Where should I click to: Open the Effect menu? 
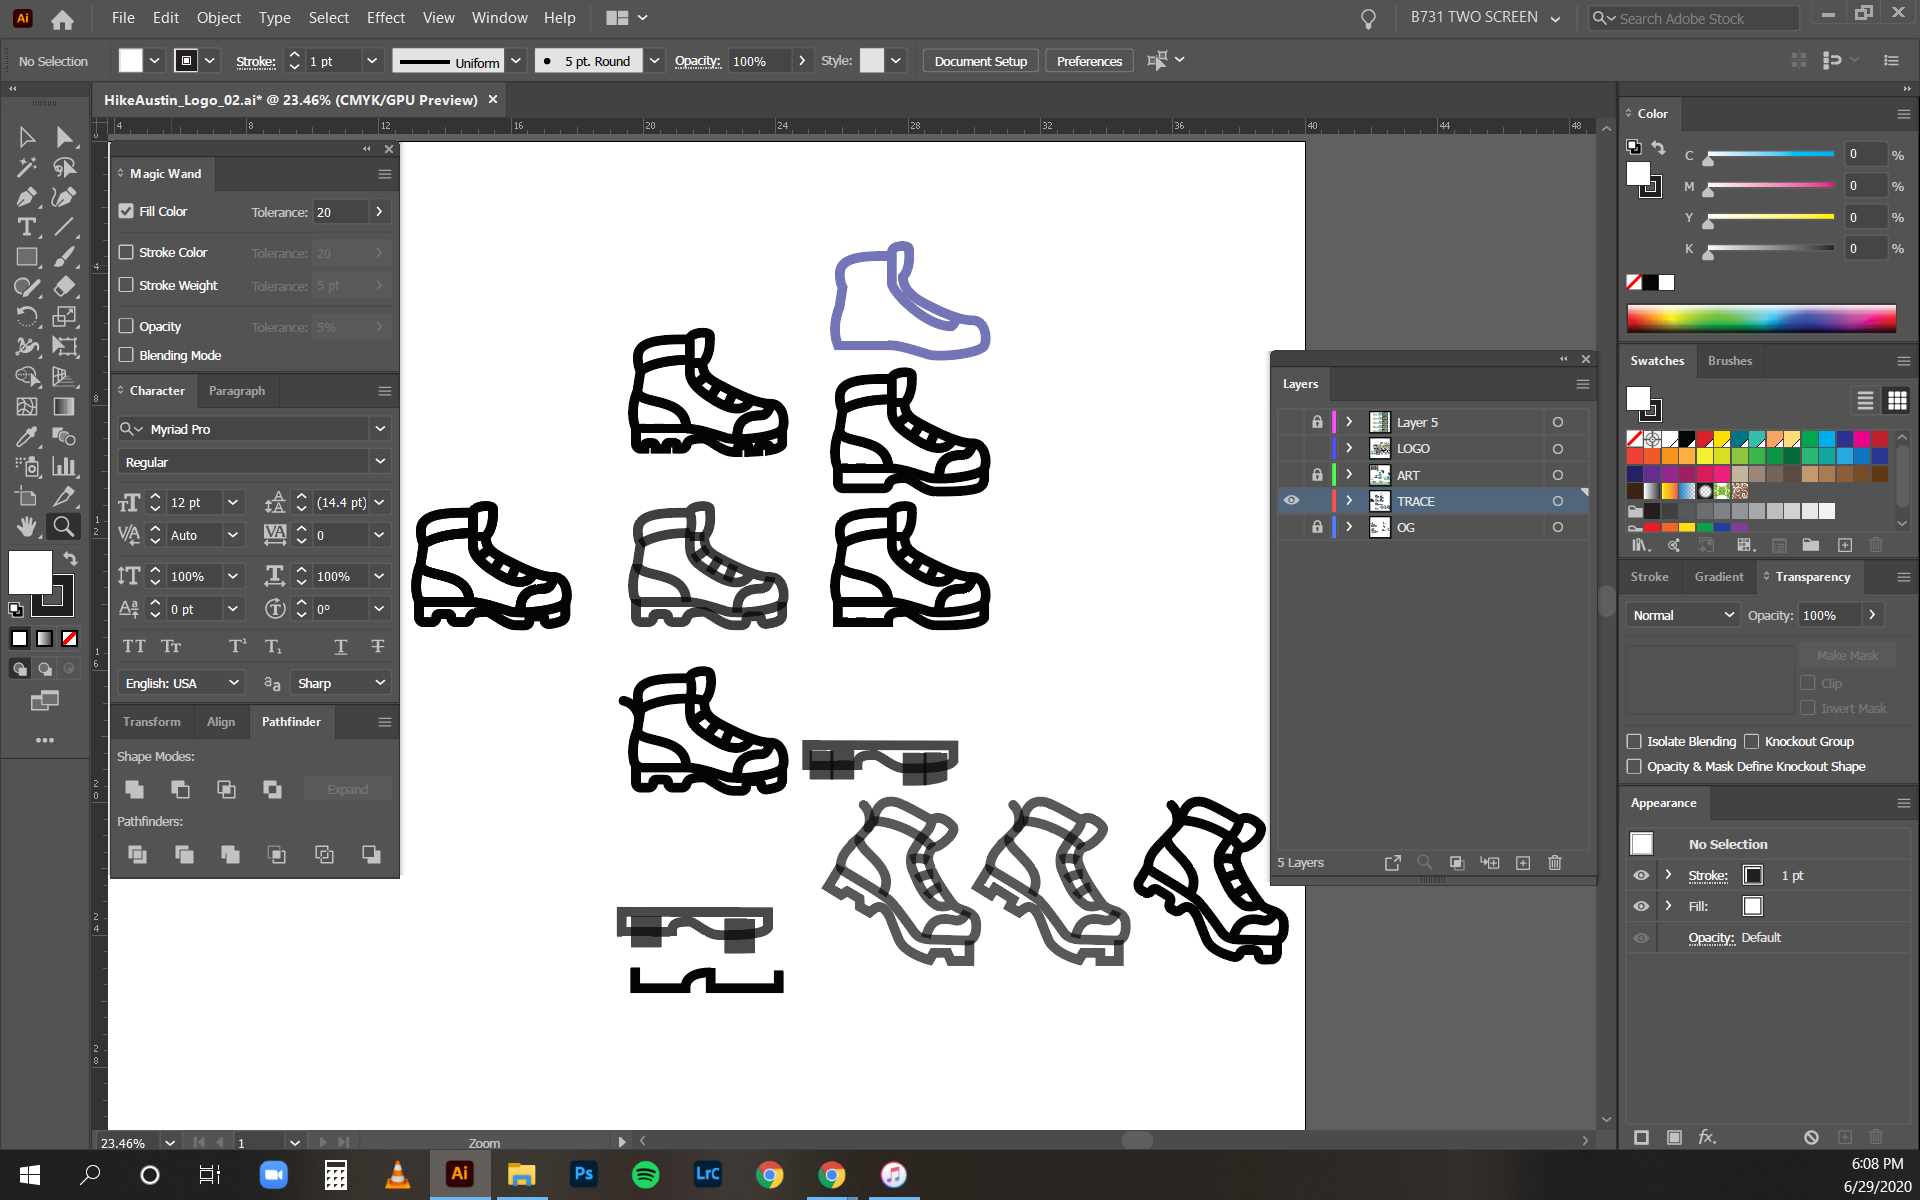(385, 17)
